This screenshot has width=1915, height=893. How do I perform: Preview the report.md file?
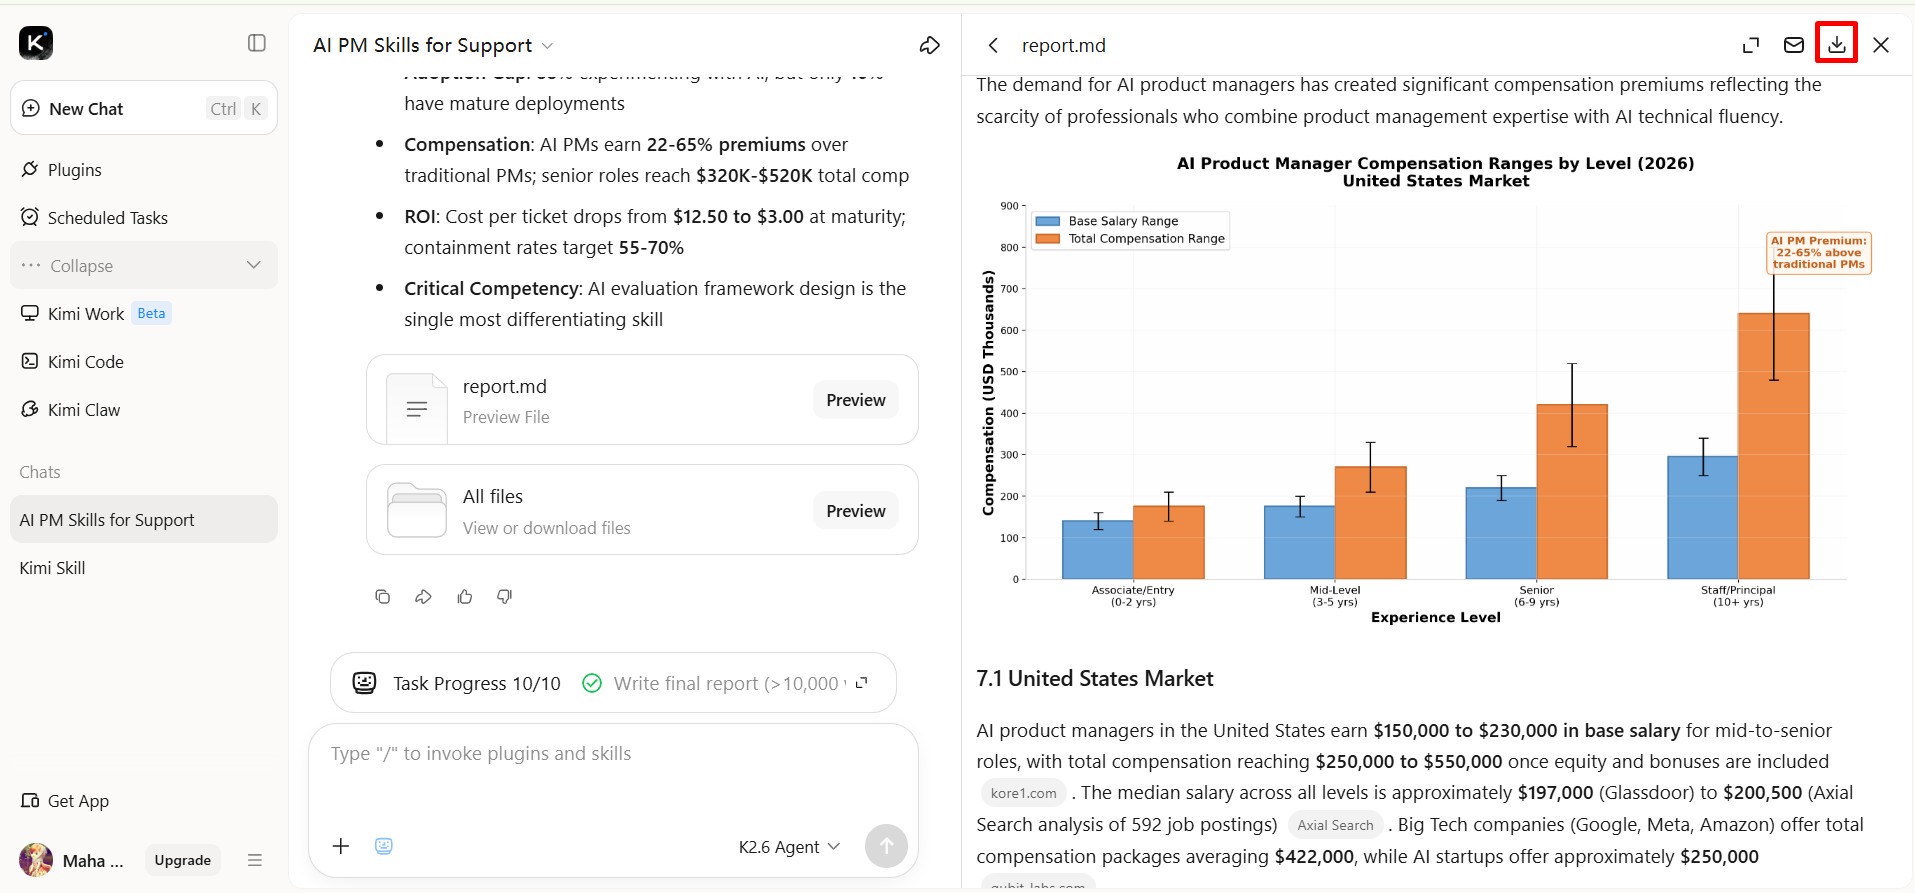click(x=856, y=400)
